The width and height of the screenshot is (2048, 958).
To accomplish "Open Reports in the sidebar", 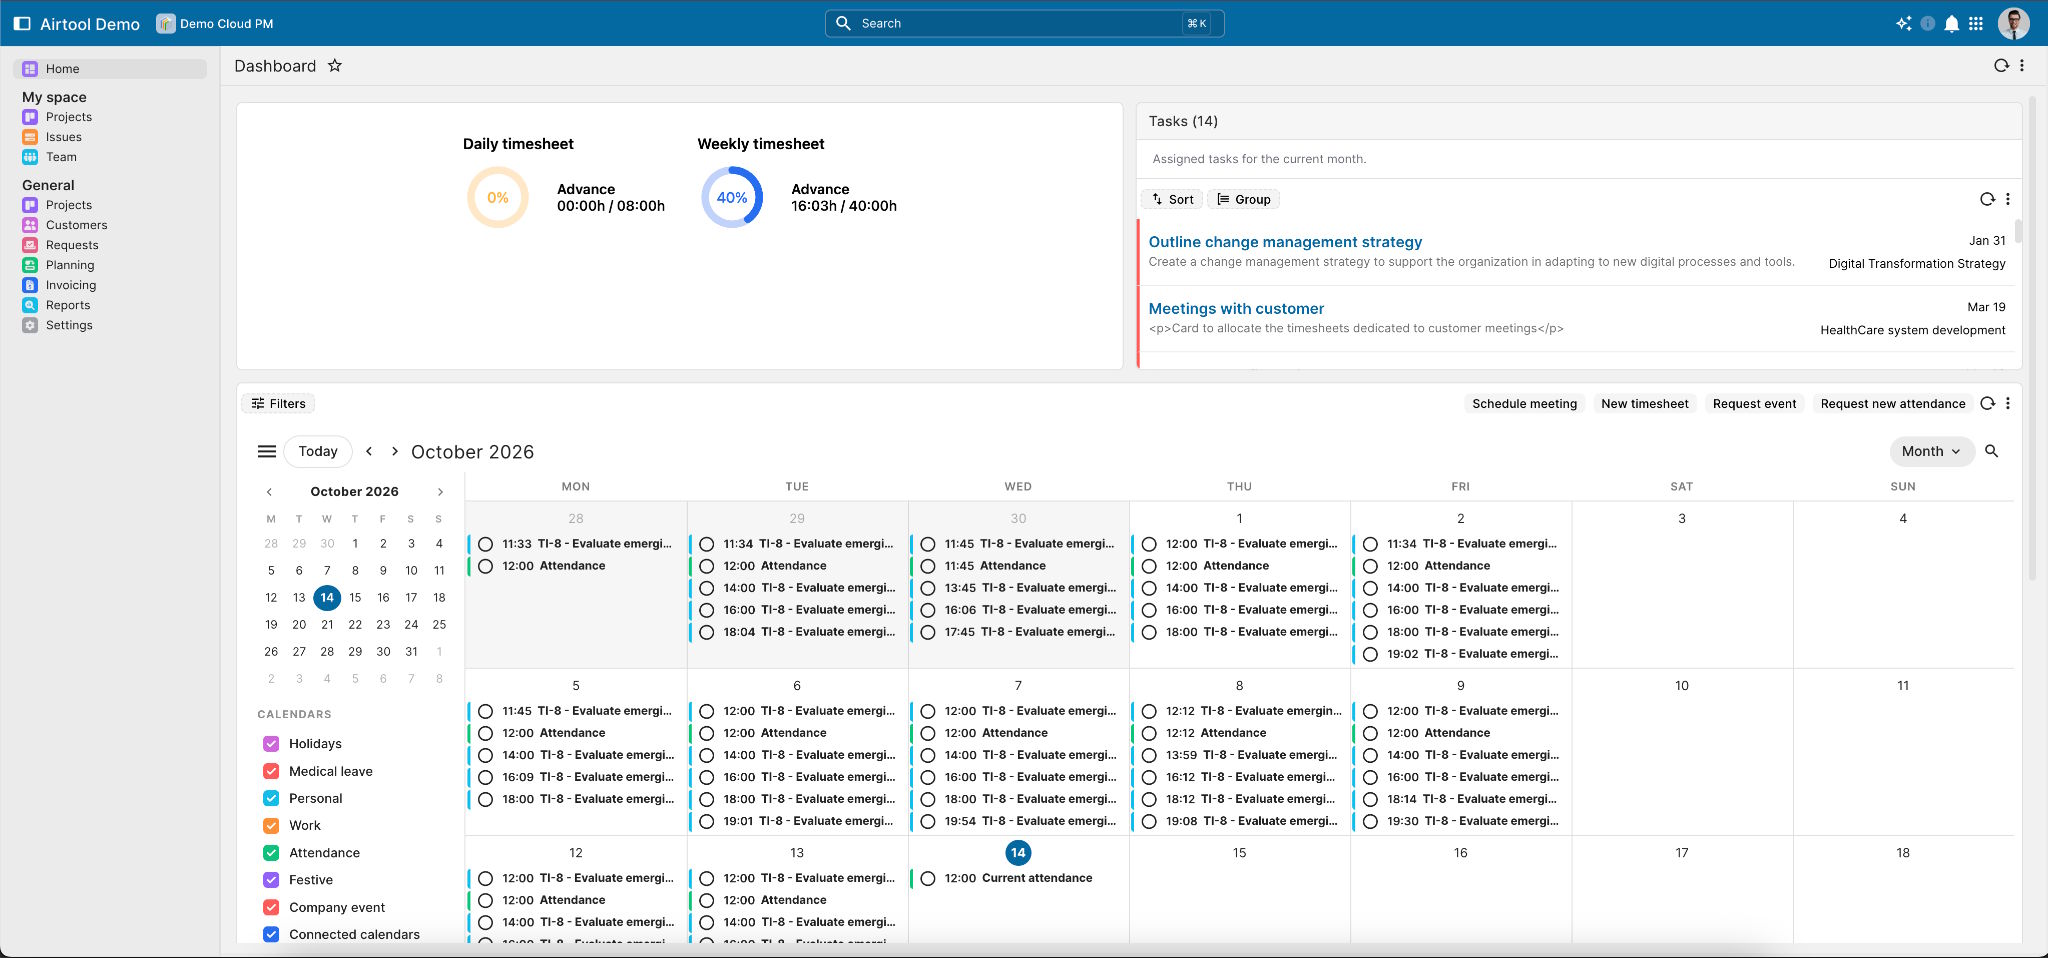I will pos(68,305).
